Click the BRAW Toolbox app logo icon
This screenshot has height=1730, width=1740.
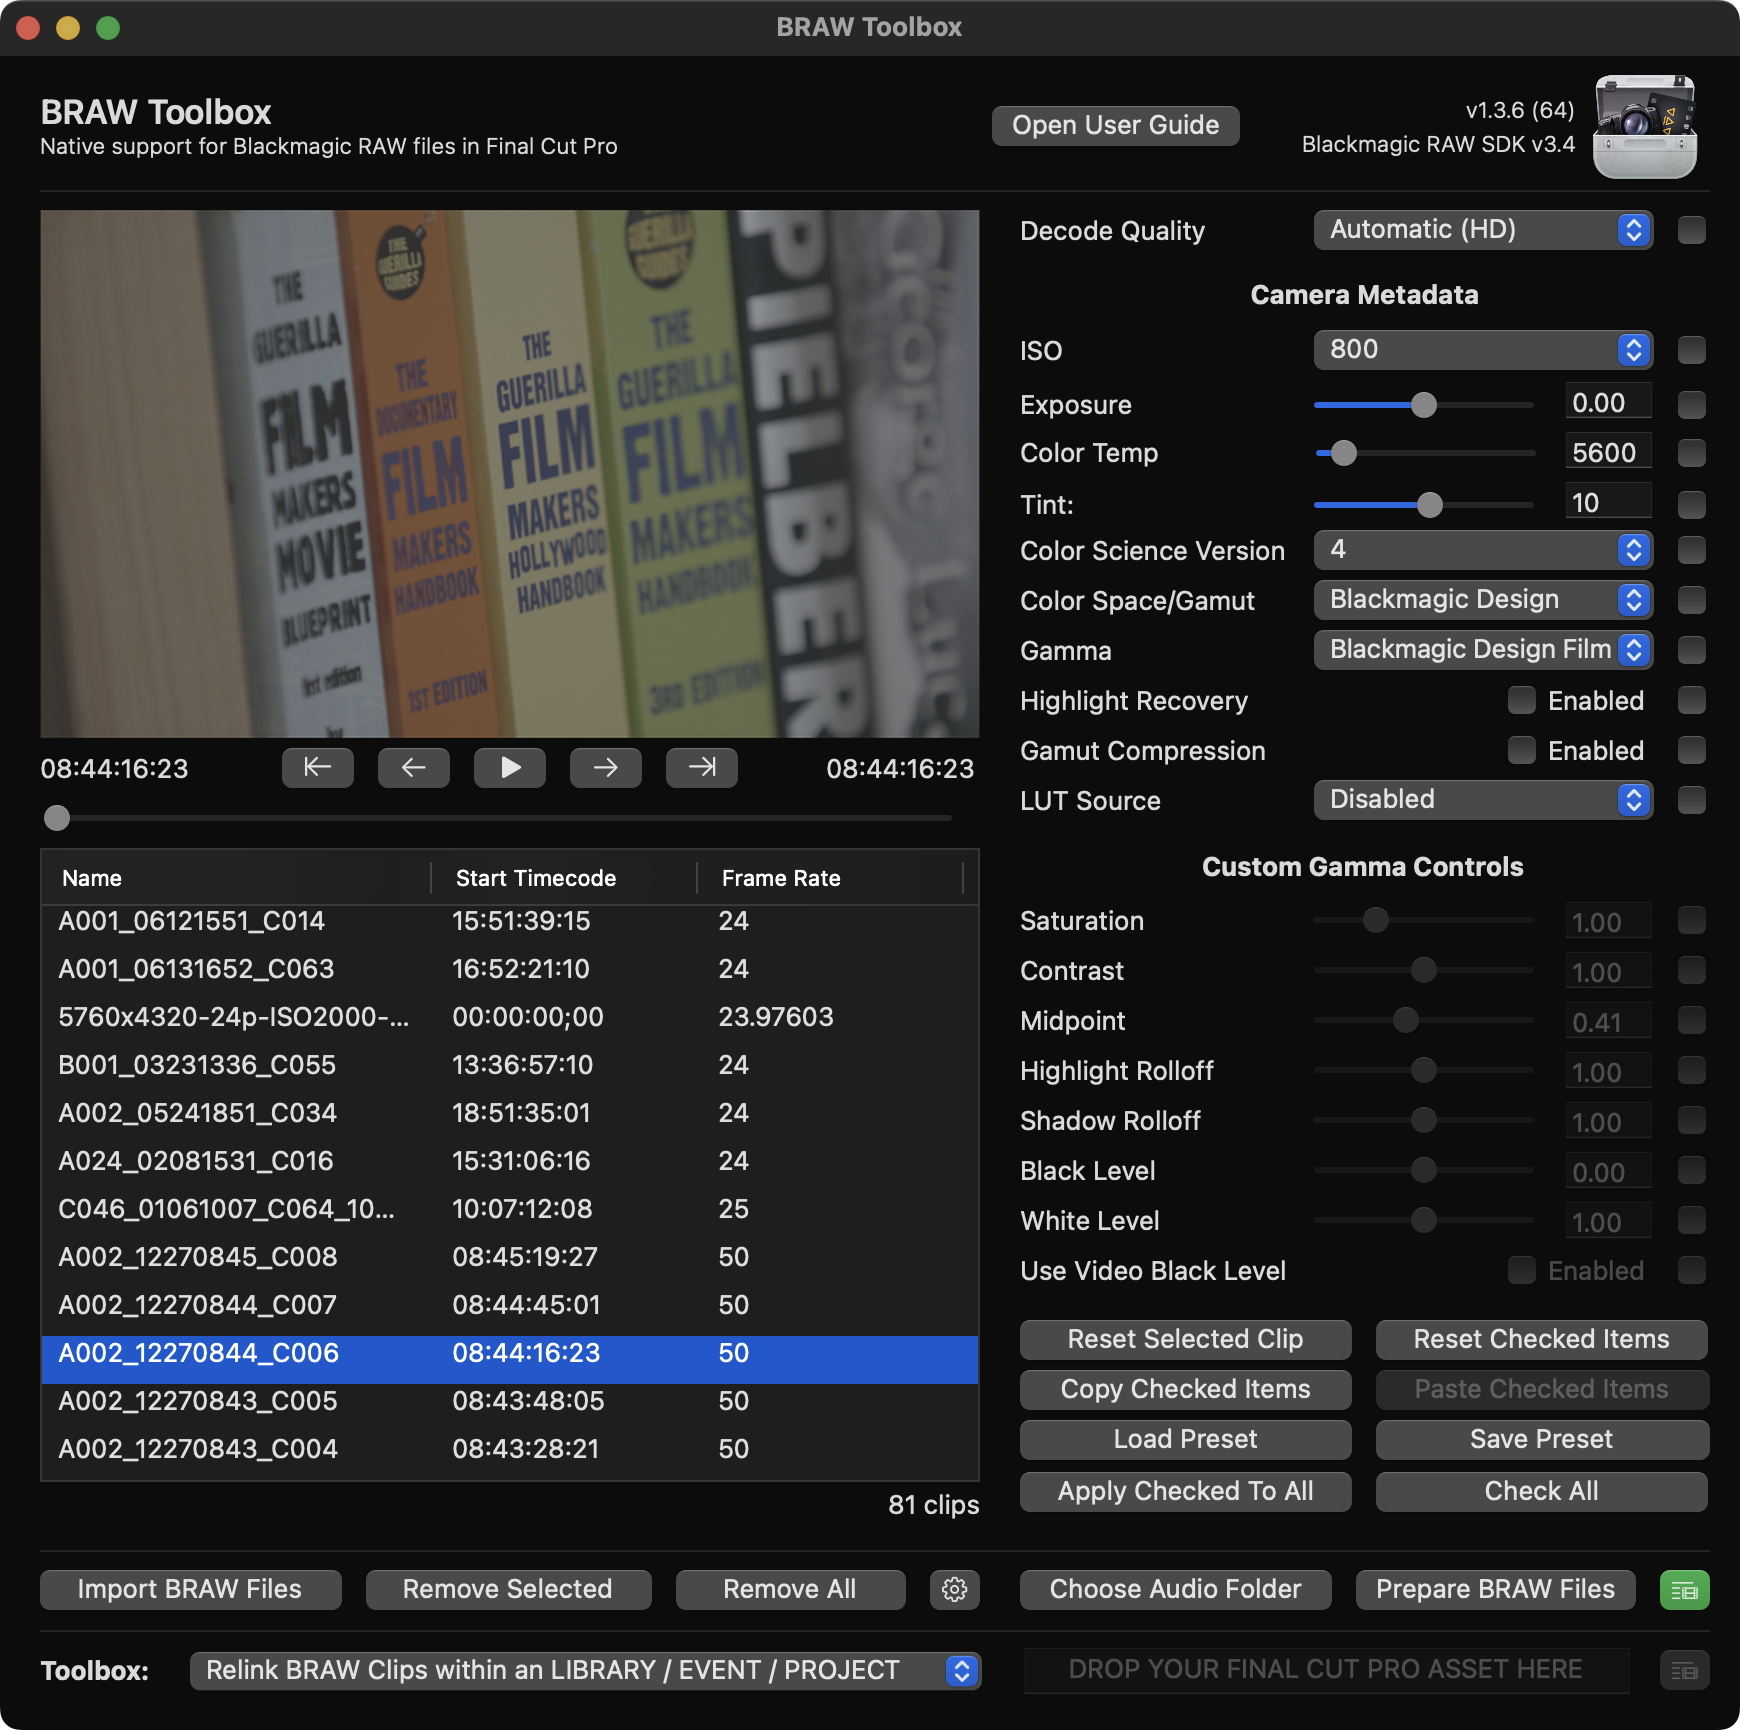(1644, 127)
